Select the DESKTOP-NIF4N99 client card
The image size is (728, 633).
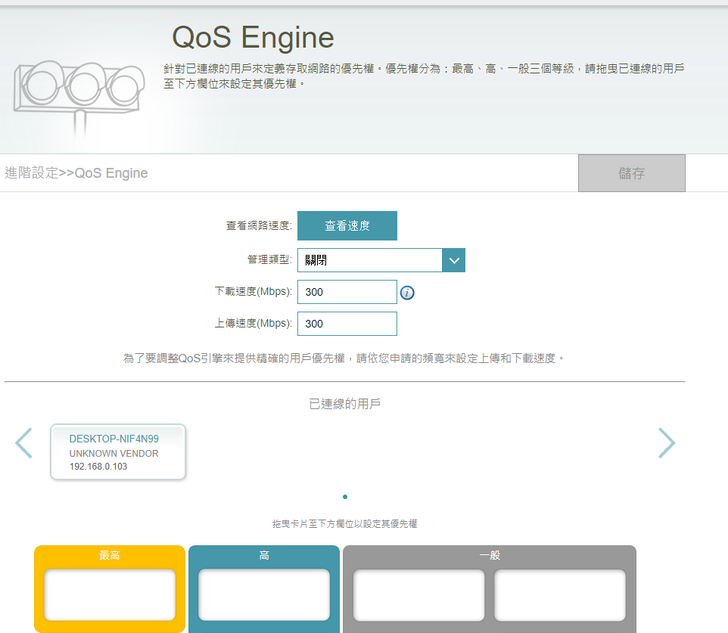pyautogui.click(x=118, y=452)
